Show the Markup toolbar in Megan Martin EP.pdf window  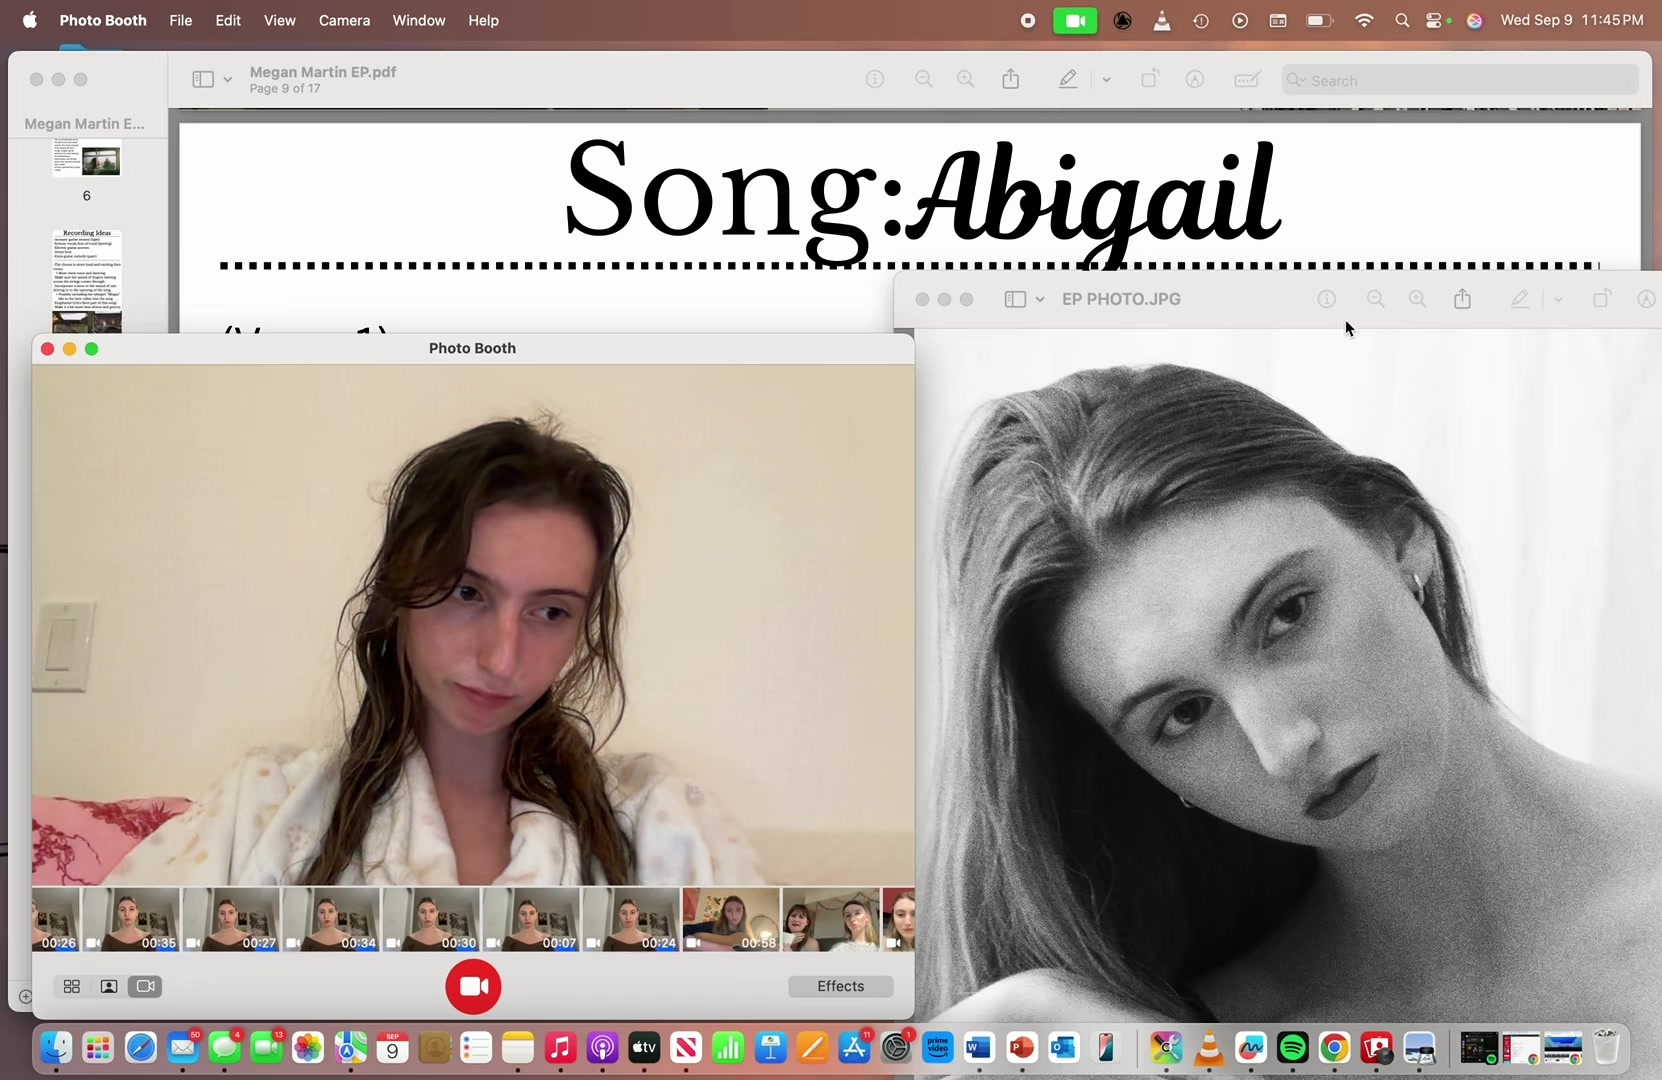(x=1195, y=79)
